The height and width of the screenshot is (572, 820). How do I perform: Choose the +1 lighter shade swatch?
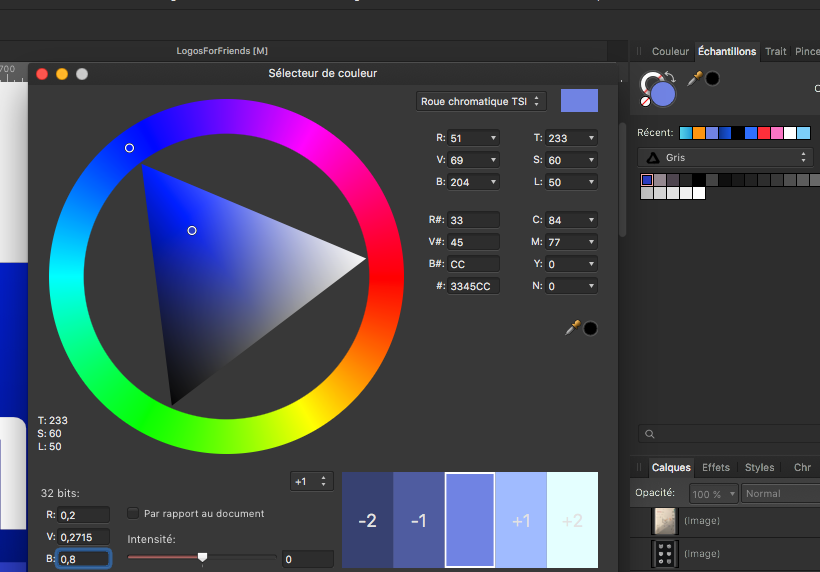pos(521,520)
